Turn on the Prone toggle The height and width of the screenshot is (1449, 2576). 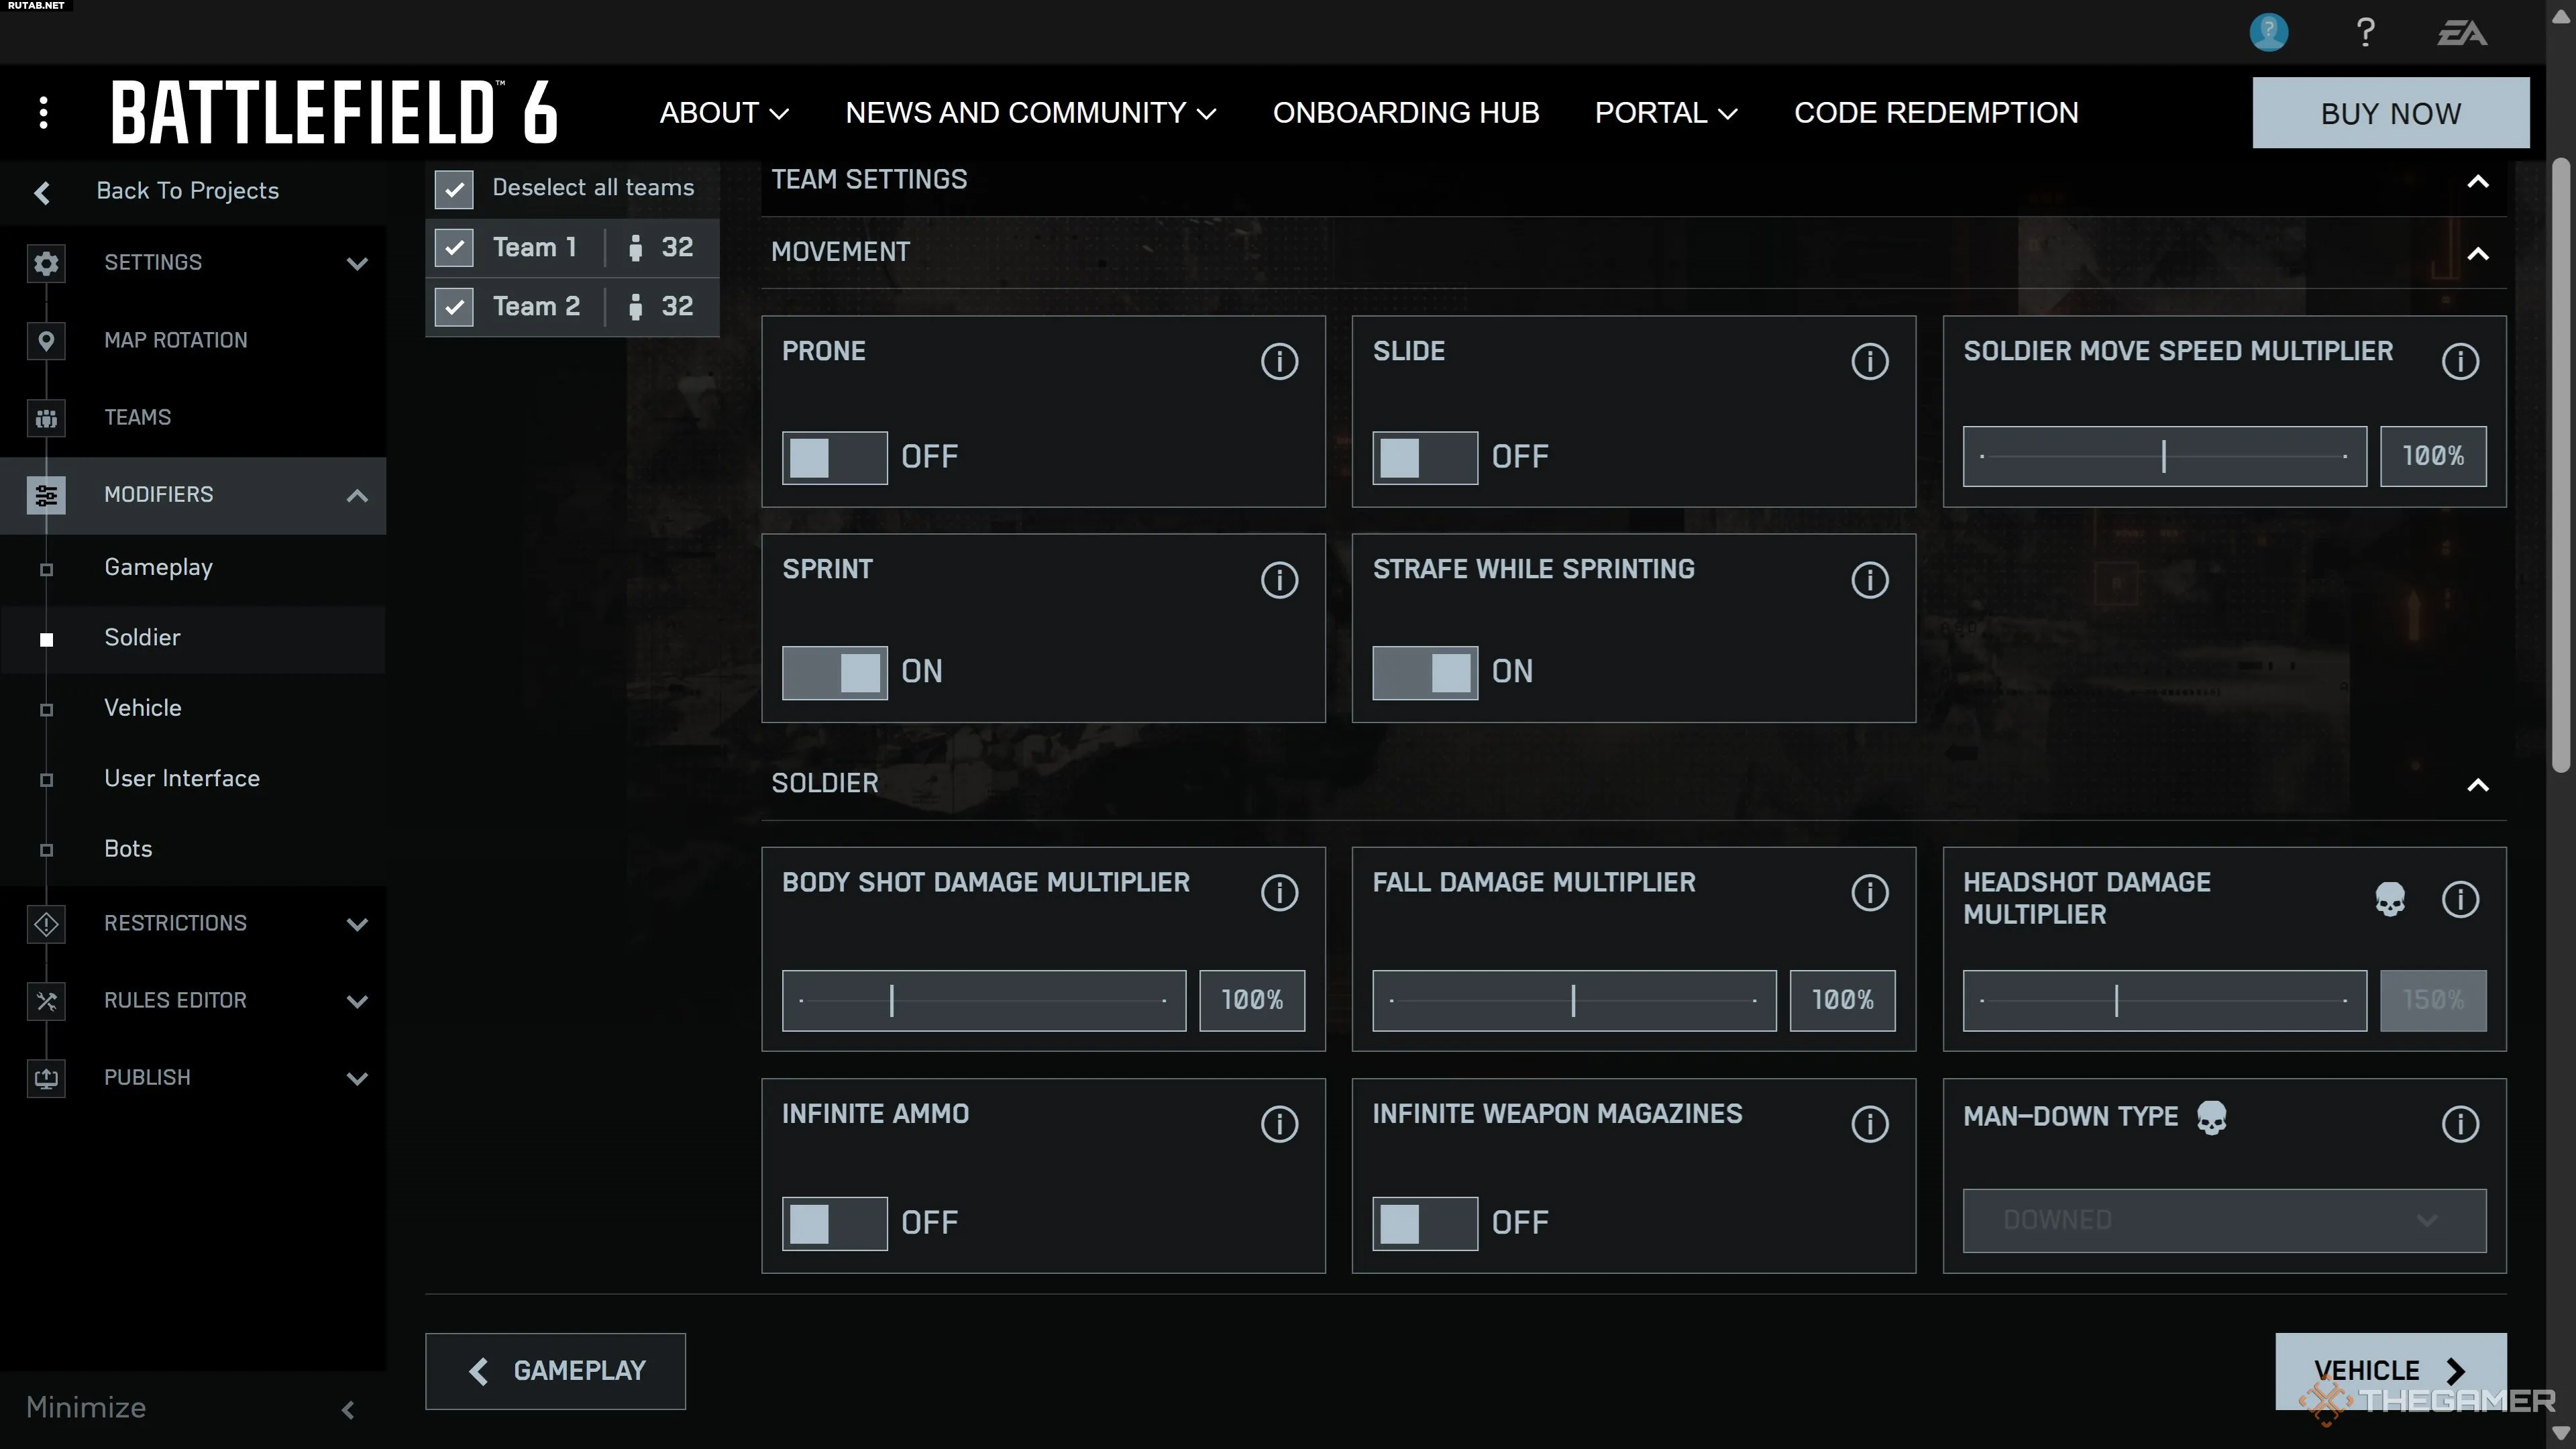tap(834, 458)
